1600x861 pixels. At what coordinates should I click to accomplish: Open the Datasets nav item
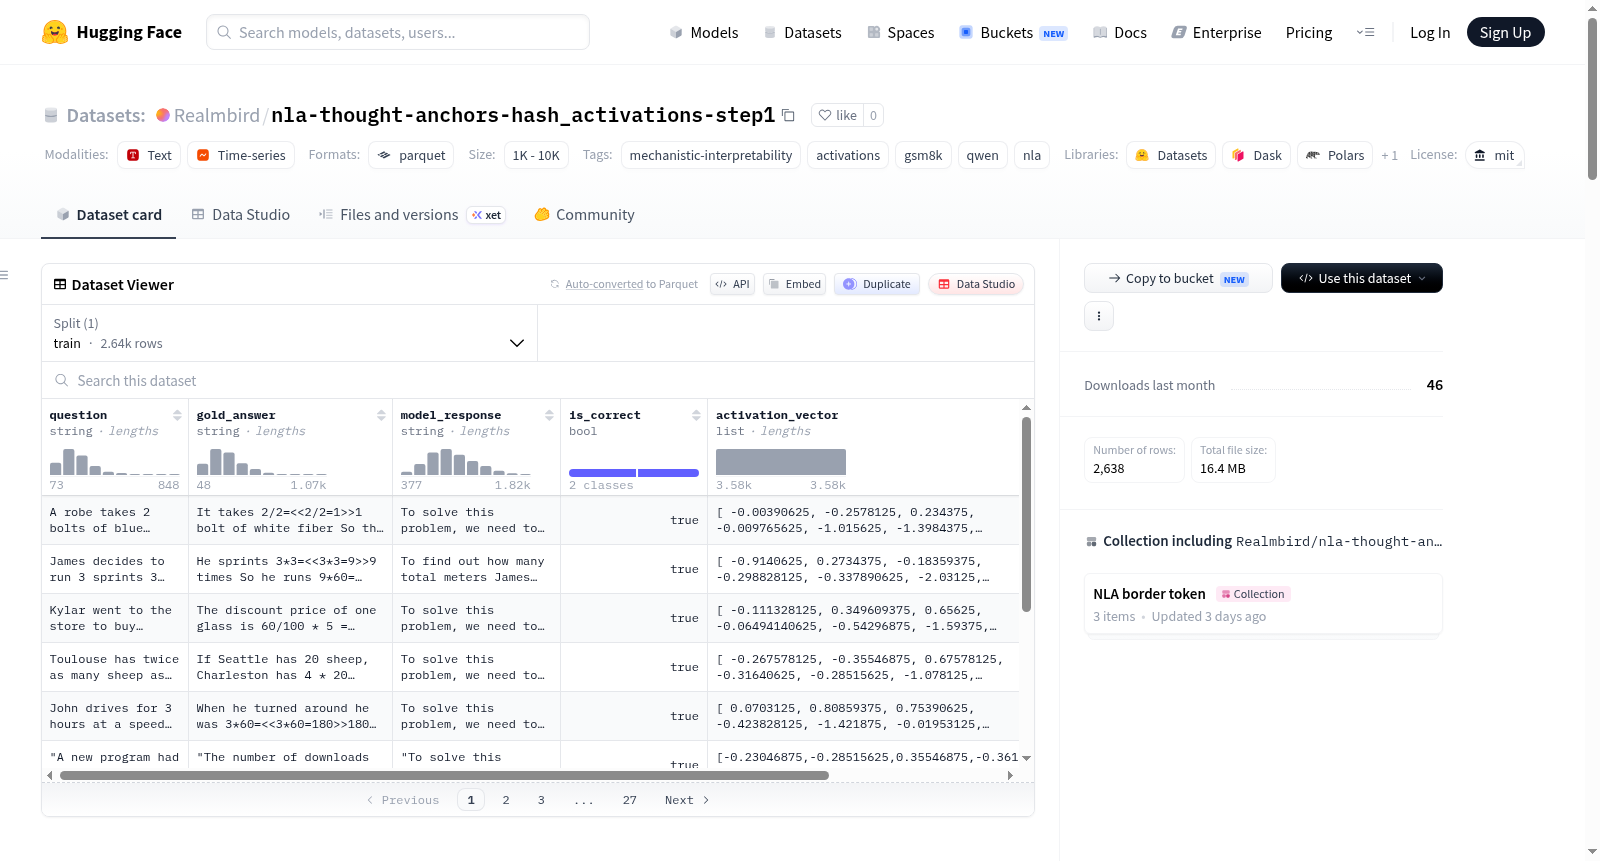(x=802, y=33)
